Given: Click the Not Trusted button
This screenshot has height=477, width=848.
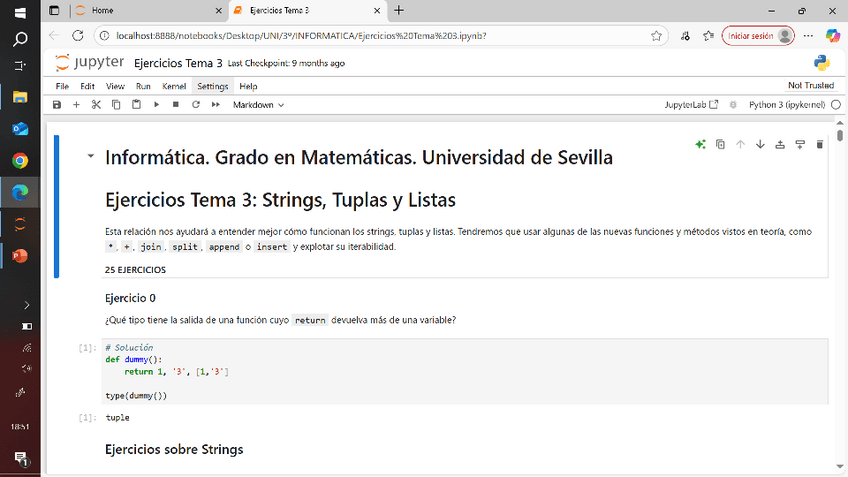Looking at the screenshot, I should click(810, 86).
